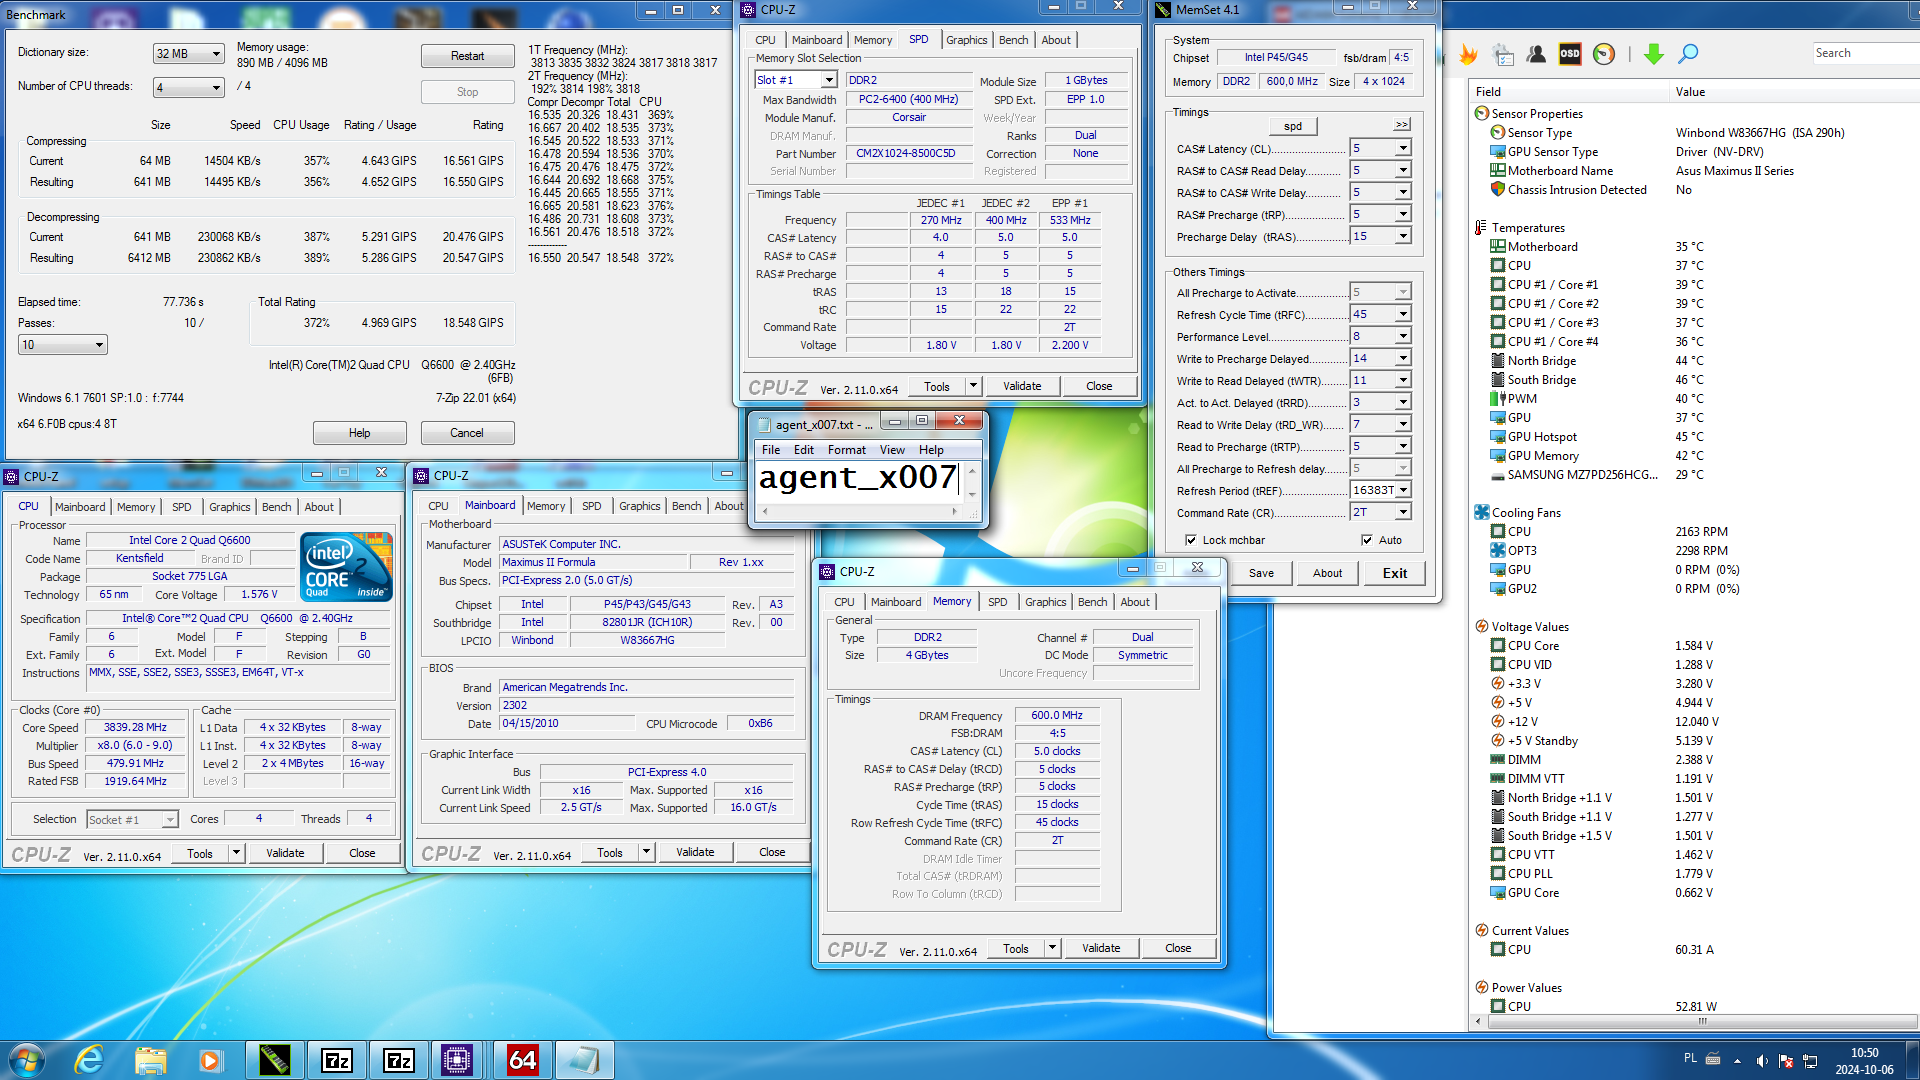1920x1080 pixels.
Task: Click the Help button in Benchmark window
Action: pyautogui.click(x=359, y=433)
